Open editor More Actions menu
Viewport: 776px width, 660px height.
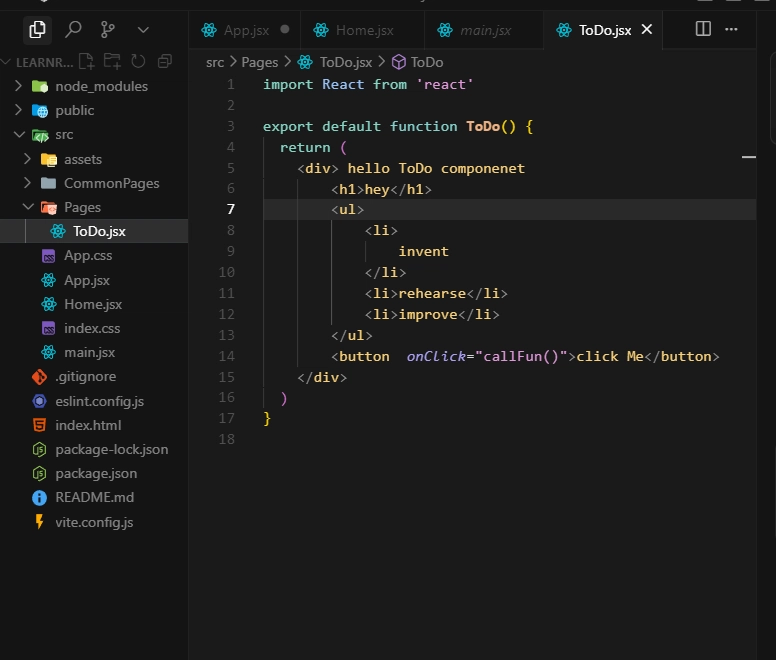point(731,29)
